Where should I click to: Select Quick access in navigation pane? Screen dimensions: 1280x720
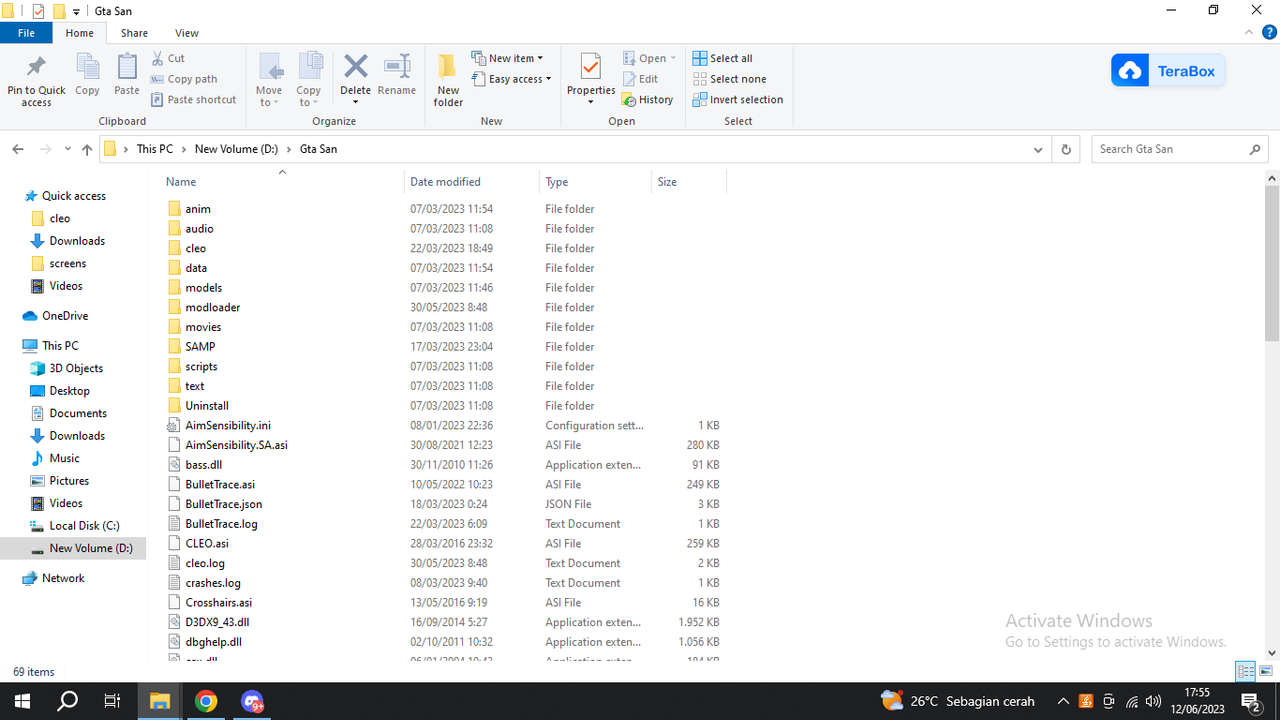(73, 196)
